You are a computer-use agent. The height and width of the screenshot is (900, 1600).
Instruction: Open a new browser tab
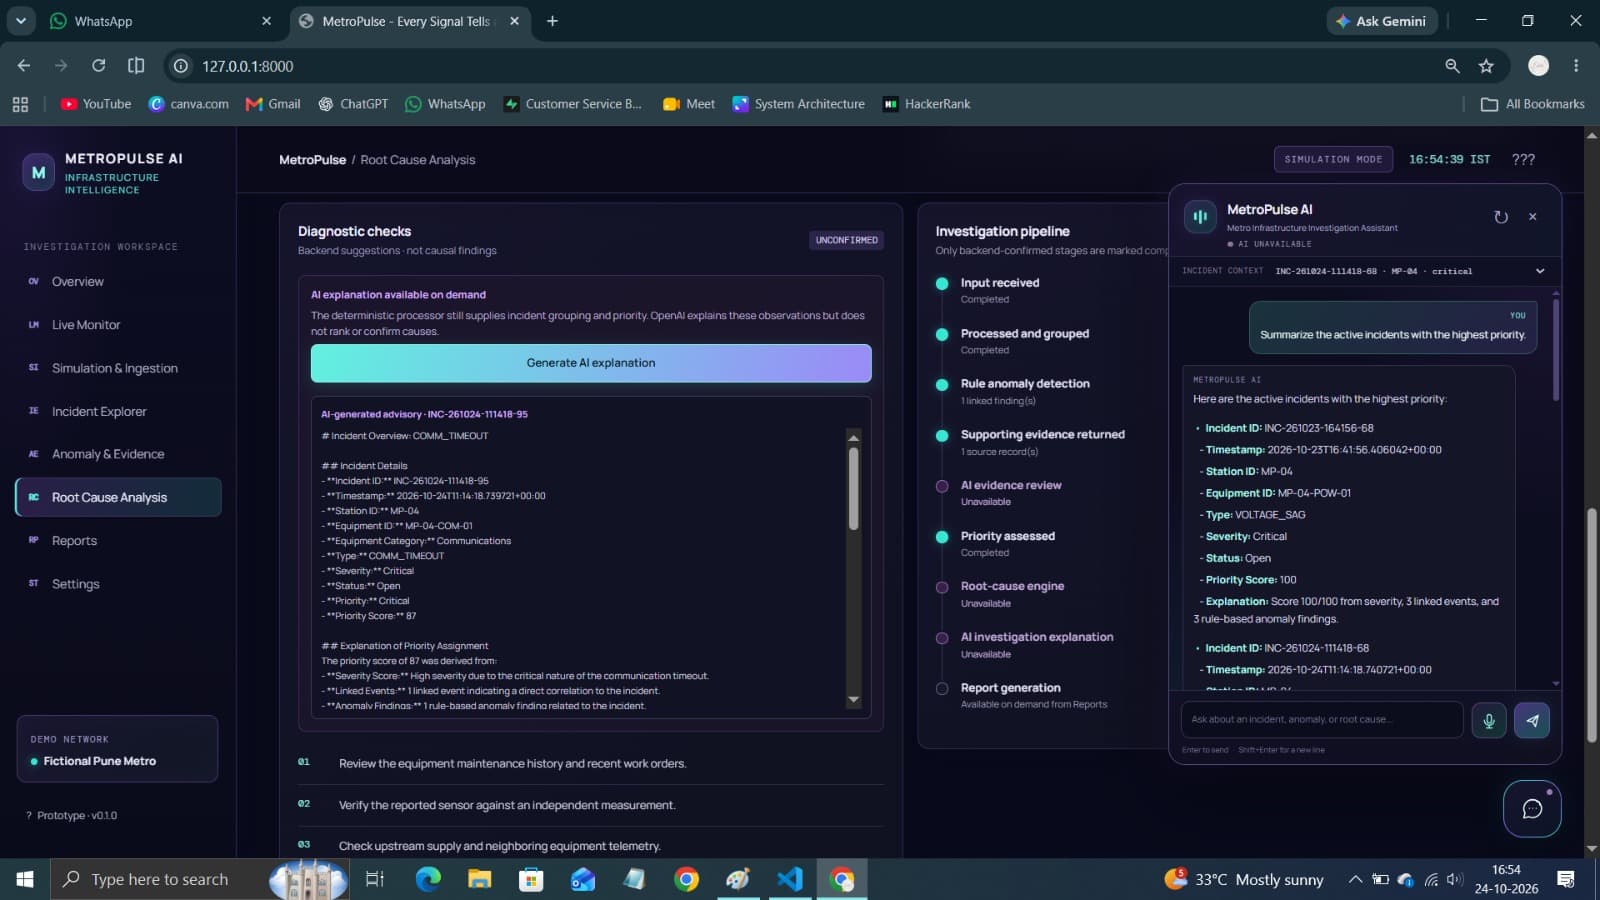pyautogui.click(x=552, y=21)
